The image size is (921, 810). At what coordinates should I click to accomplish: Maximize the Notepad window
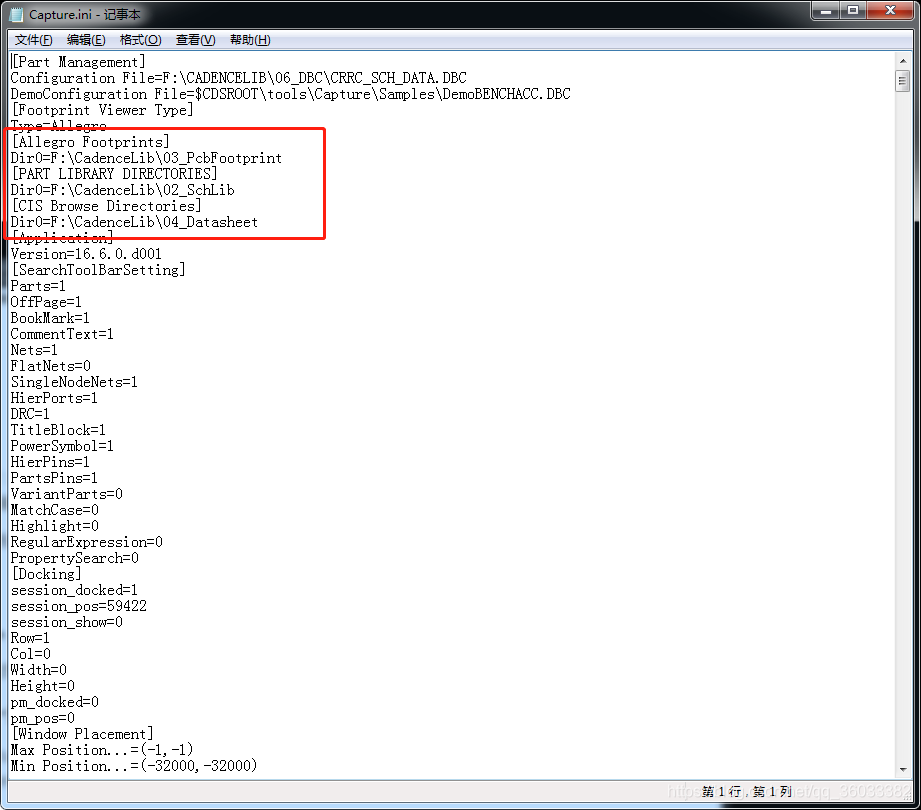tap(853, 11)
